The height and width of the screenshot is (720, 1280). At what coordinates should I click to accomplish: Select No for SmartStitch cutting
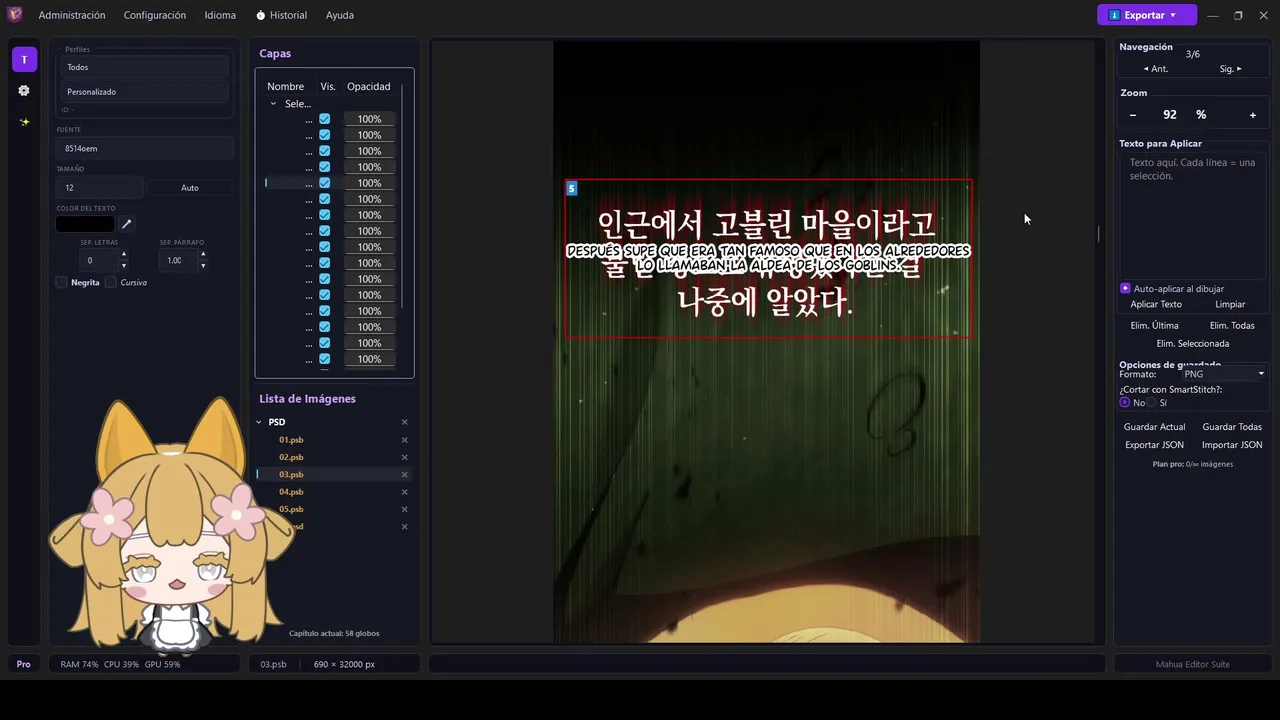coord(1125,402)
